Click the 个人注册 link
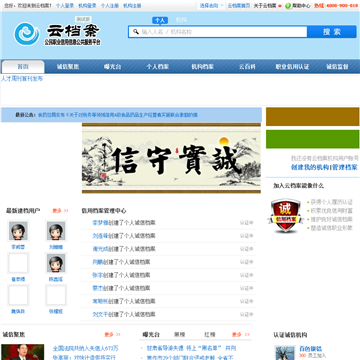 [110, 6]
